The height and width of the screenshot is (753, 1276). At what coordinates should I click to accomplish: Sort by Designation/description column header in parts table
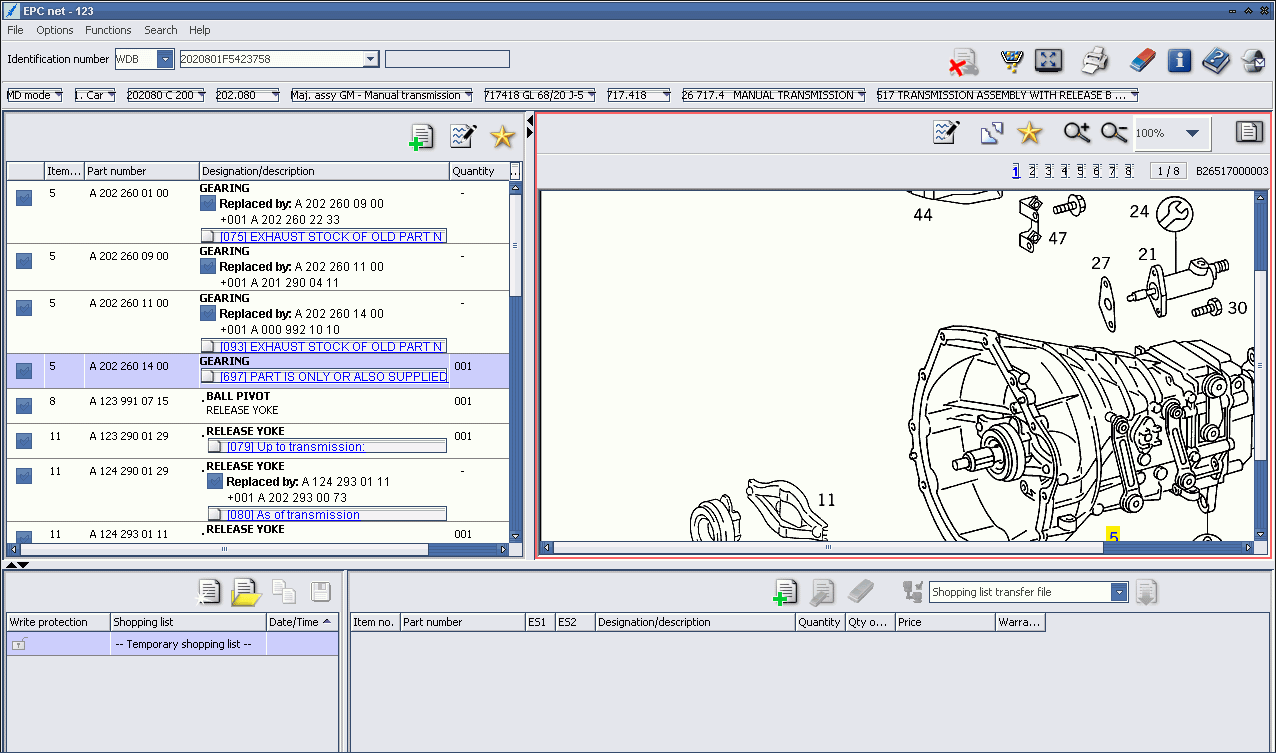click(x=324, y=171)
